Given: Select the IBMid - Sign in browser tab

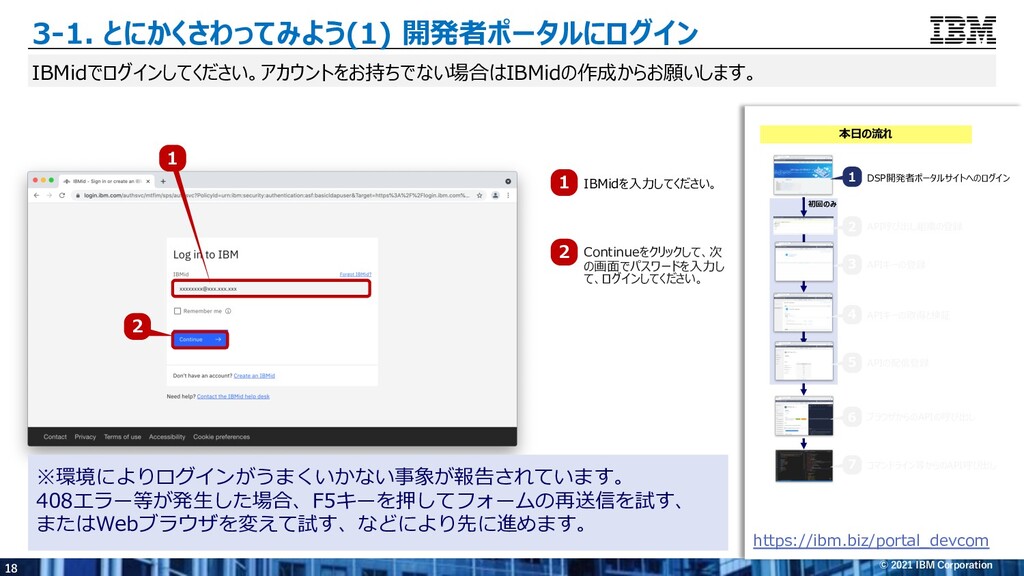Looking at the screenshot, I should [106, 181].
